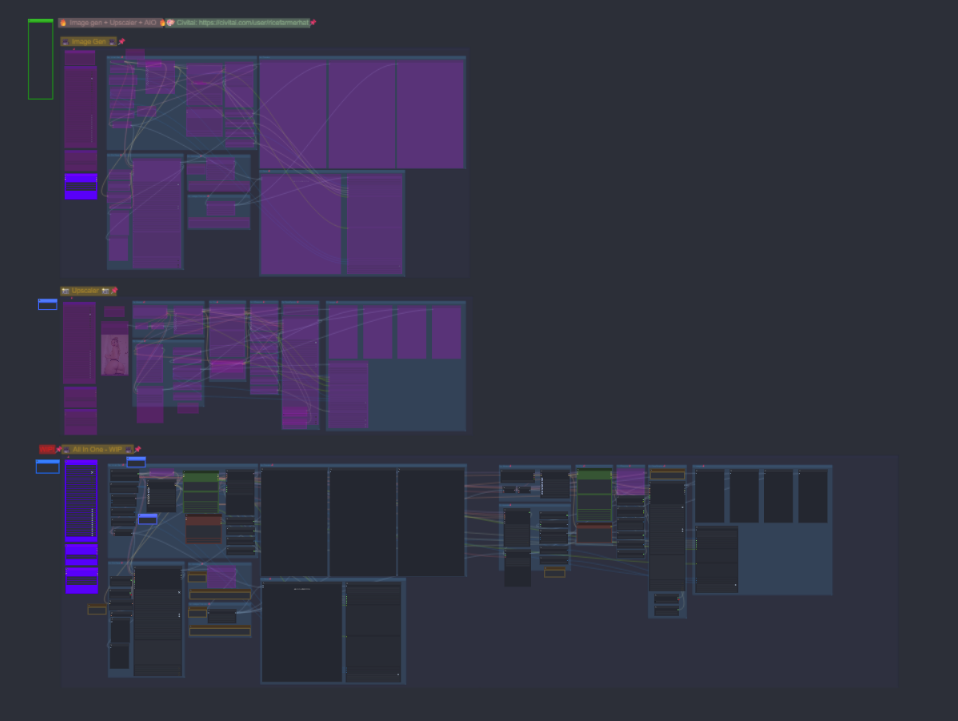Select the 'Image Gen' group label
This screenshot has width=958, height=721.
point(89,42)
